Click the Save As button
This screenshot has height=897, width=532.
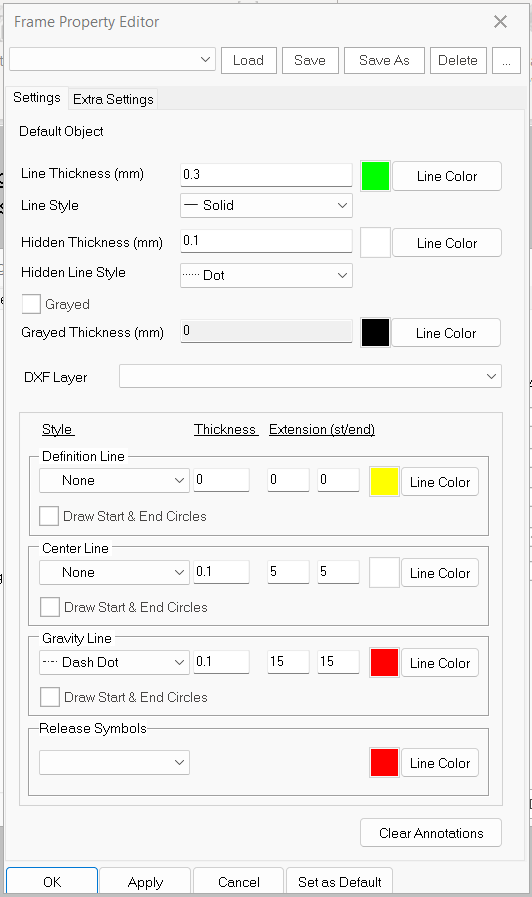tap(384, 61)
